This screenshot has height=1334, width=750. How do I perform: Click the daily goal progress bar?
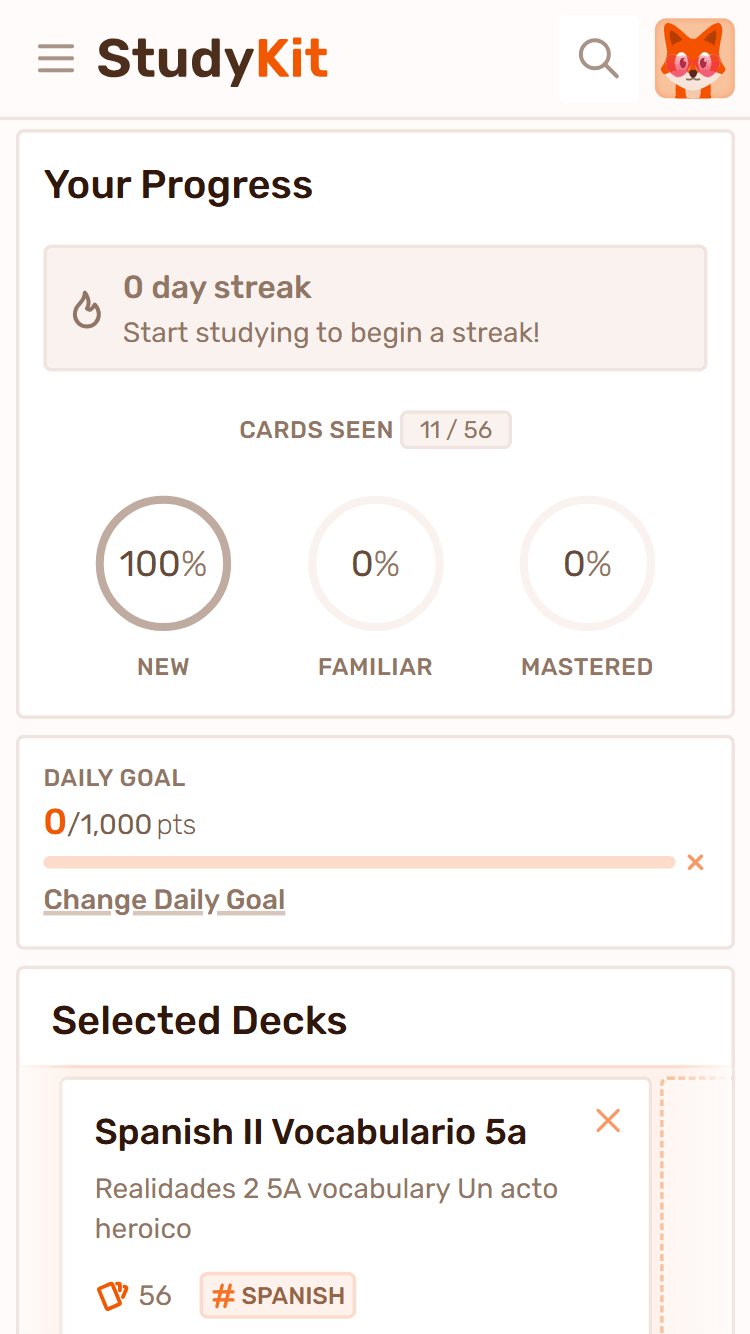[x=360, y=861]
